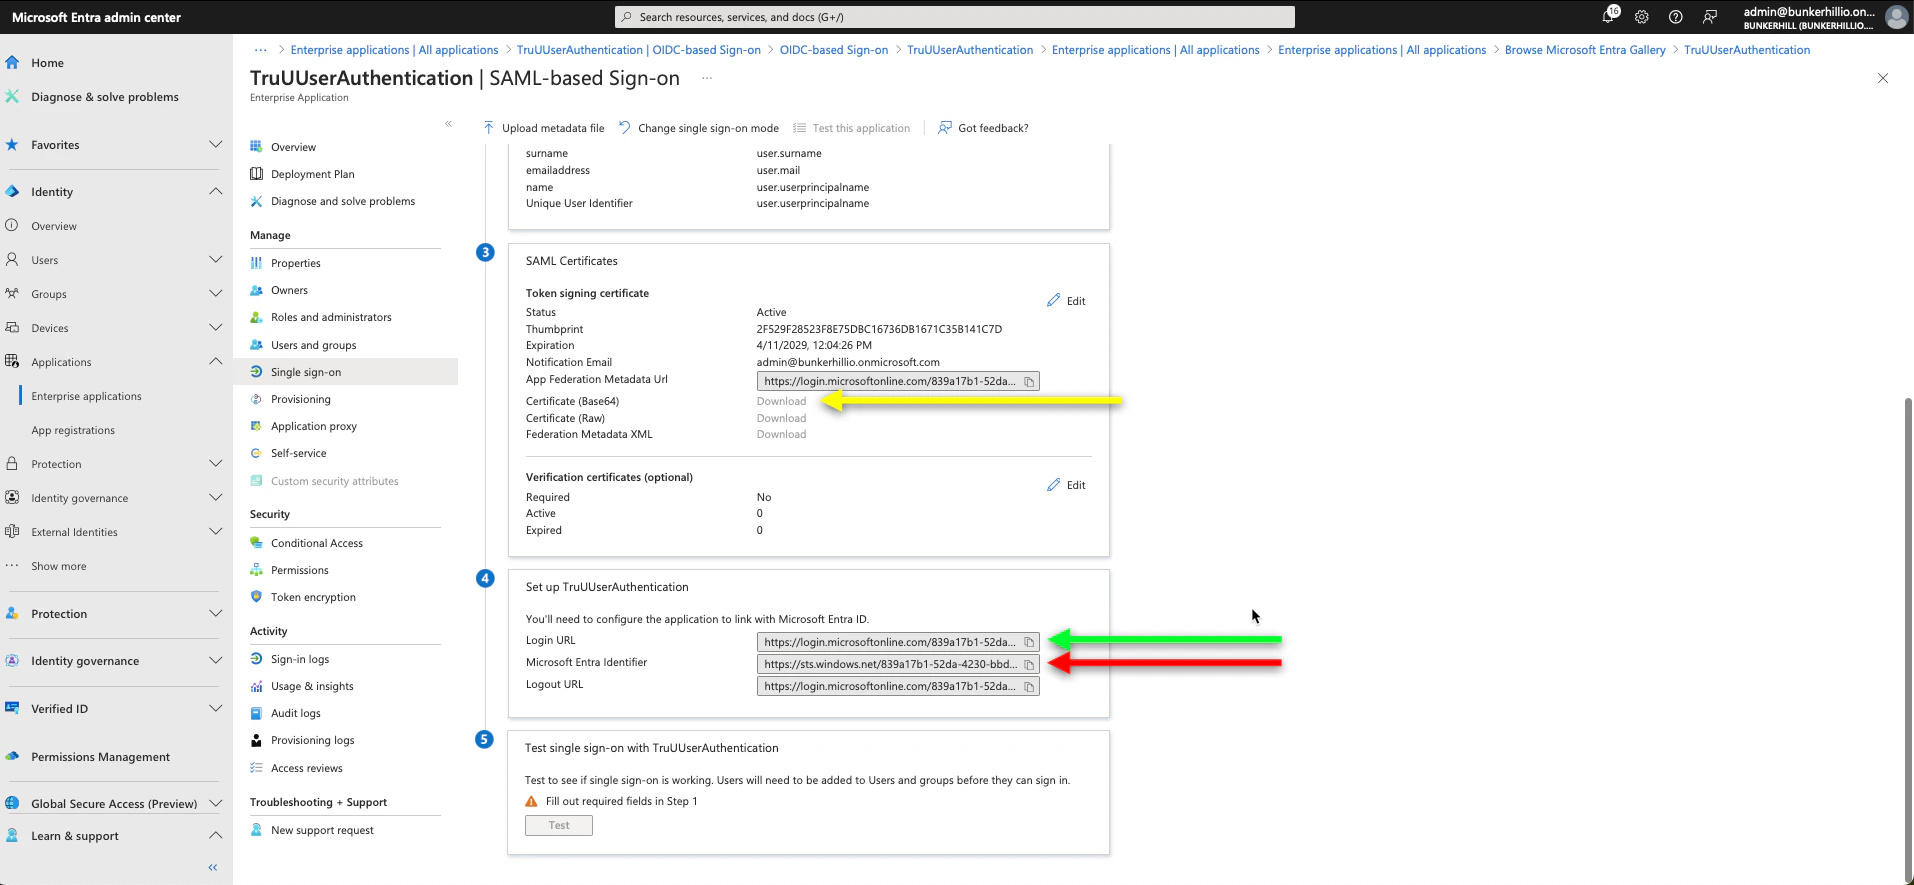Open Conditional Access
The image size is (1914, 885).
point(316,543)
